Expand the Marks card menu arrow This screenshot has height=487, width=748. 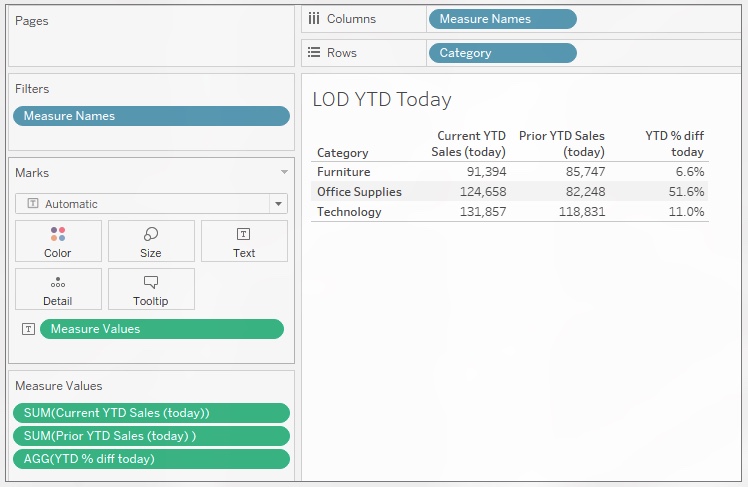coord(284,173)
